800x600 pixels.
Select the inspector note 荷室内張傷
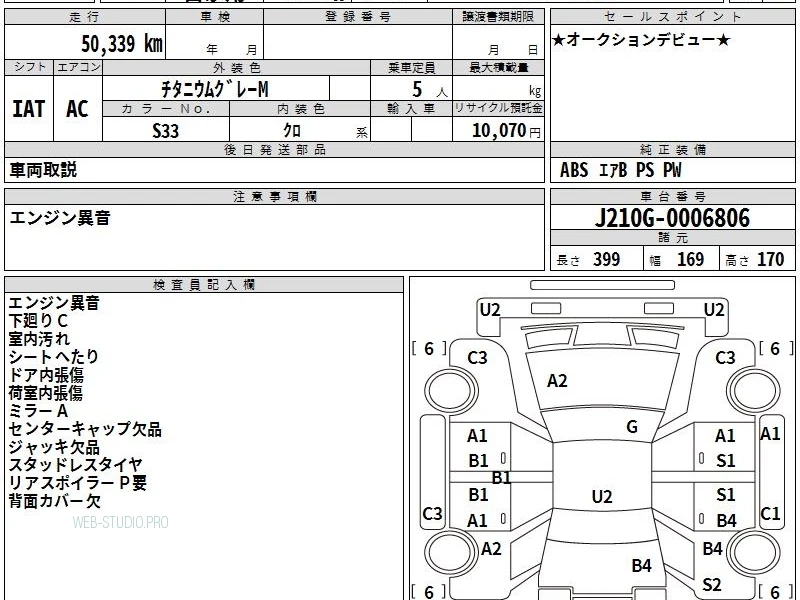click(x=45, y=392)
